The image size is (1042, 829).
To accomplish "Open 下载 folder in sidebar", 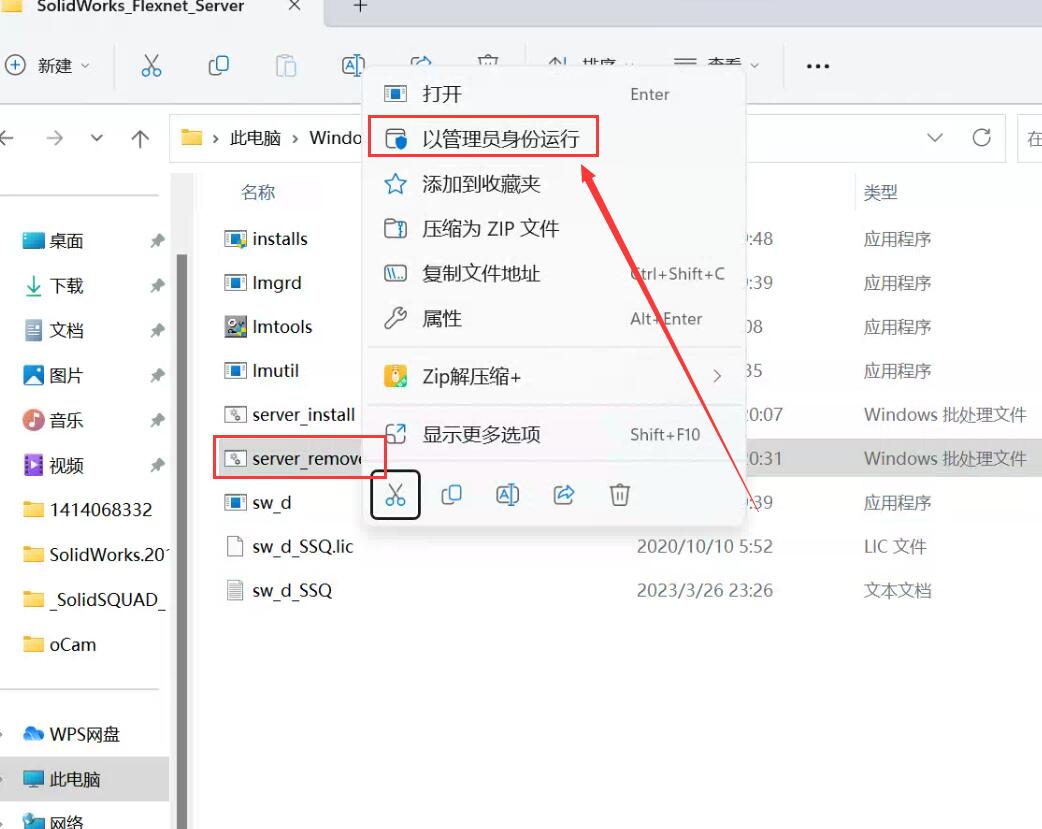I will pyautogui.click(x=66, y=286).
